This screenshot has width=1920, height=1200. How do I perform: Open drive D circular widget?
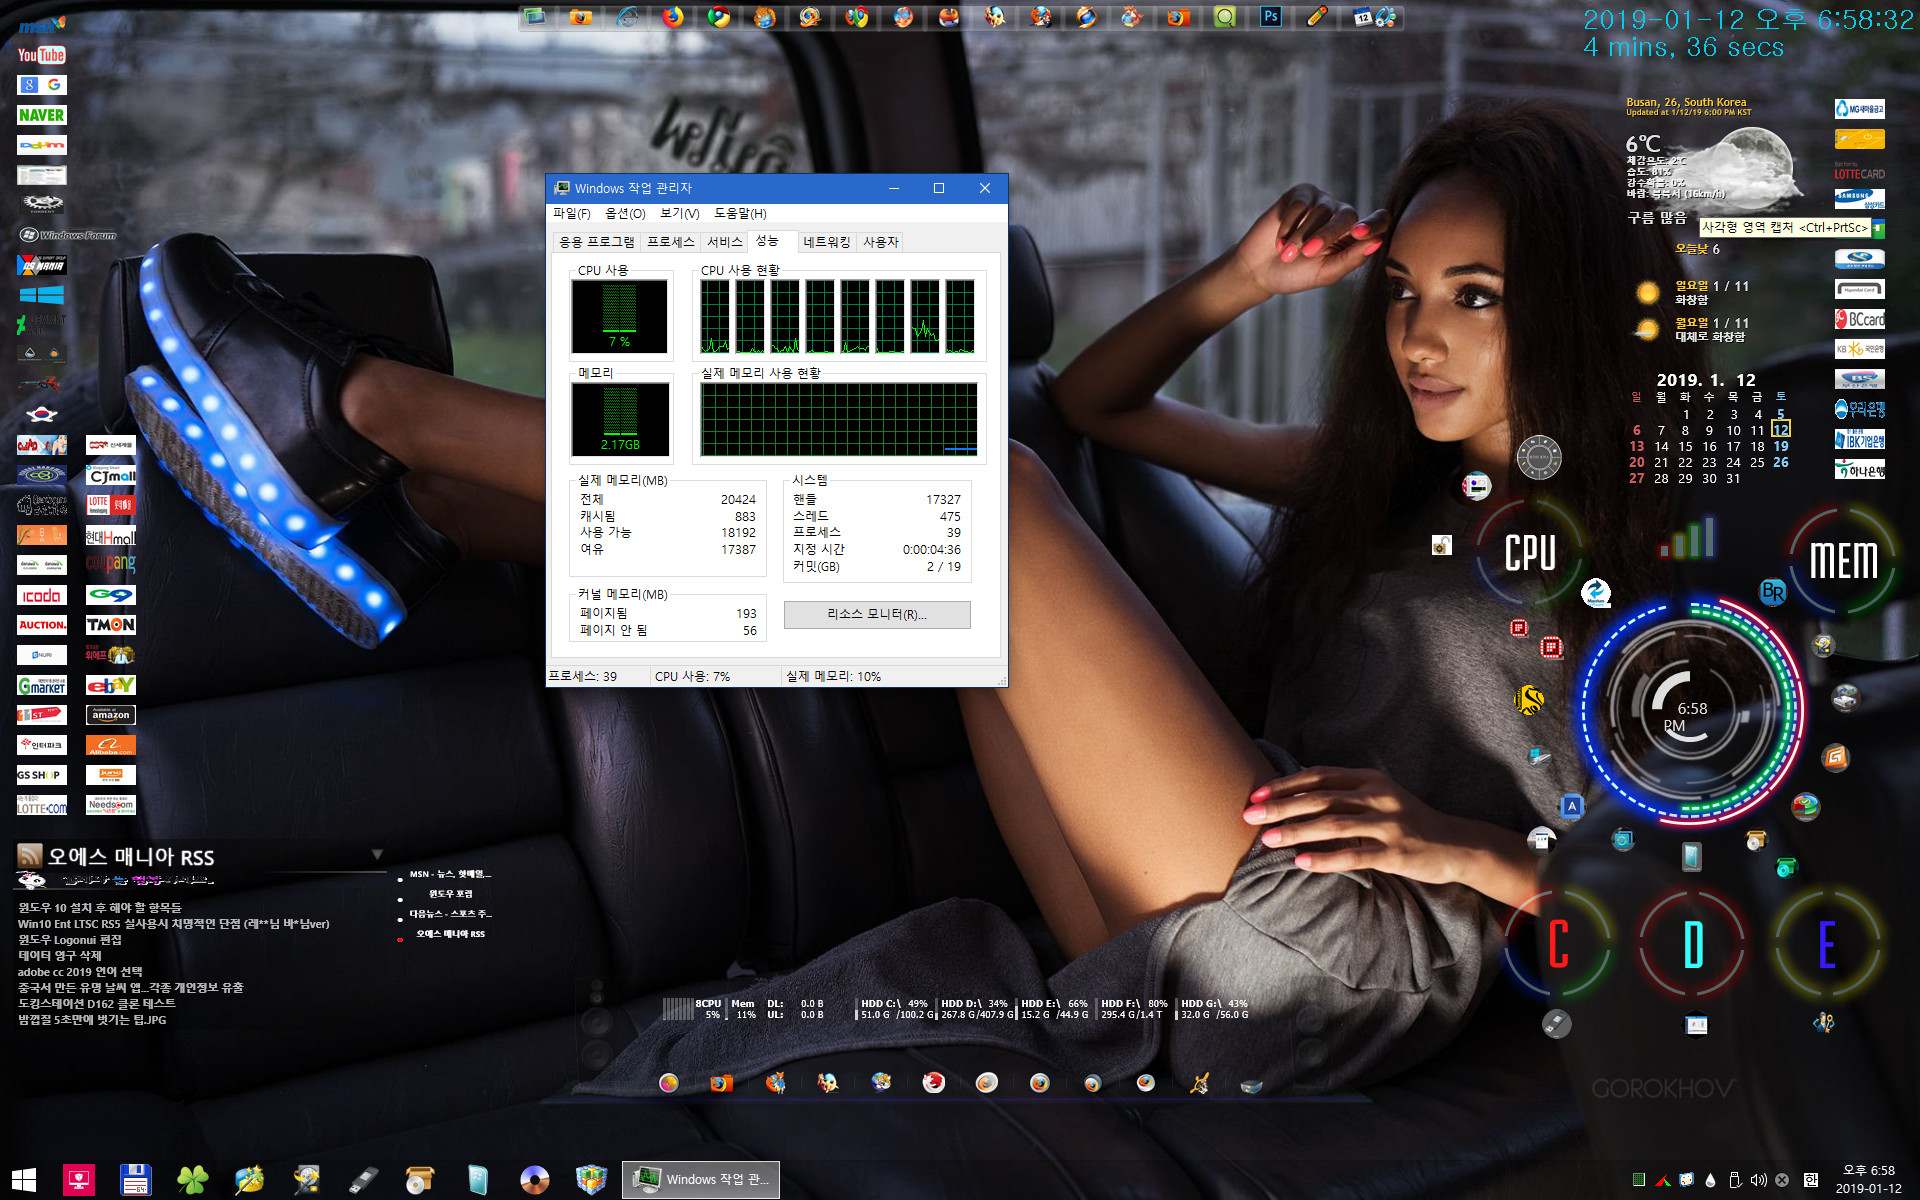click(1692, 944)
